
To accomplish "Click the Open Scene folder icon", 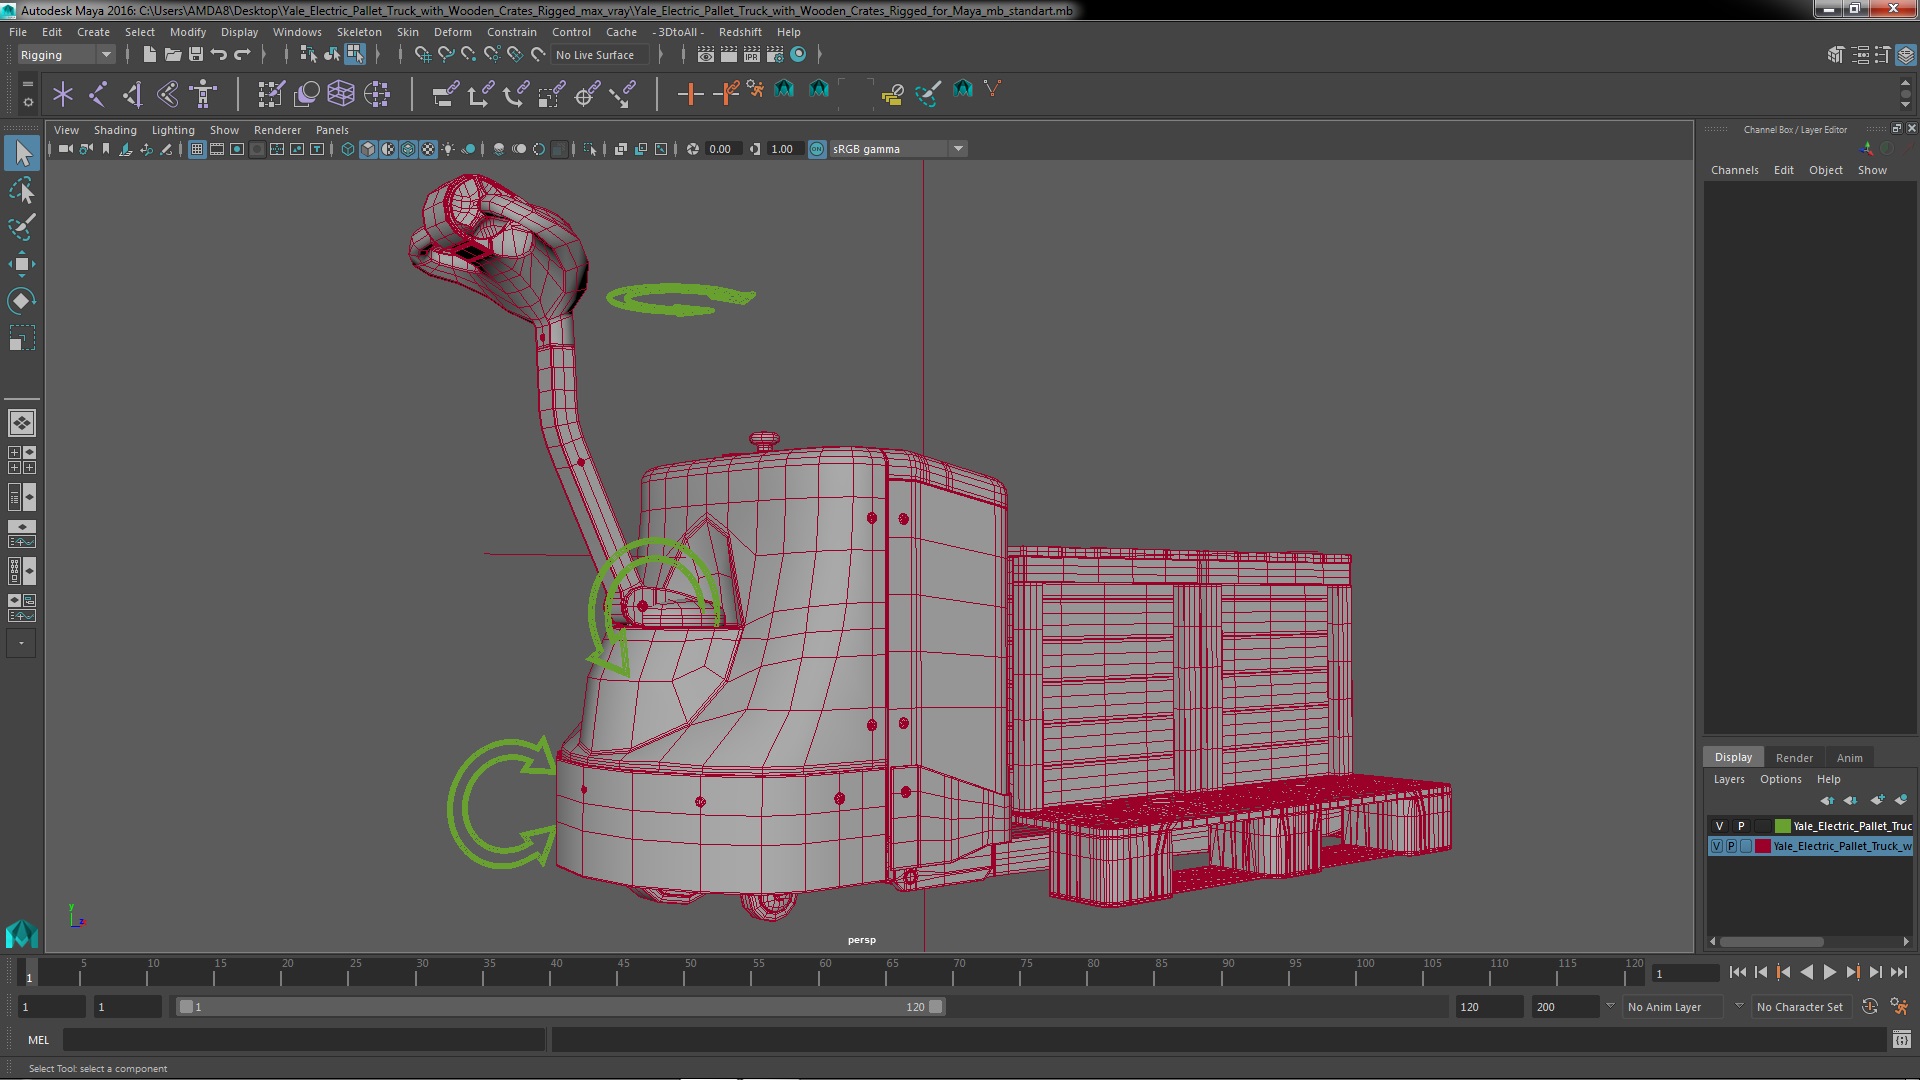I will point(172,54).
